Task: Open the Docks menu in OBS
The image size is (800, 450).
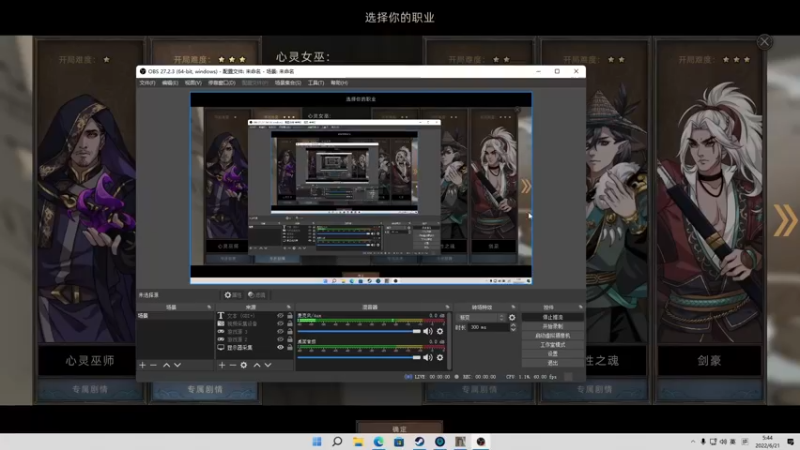Action: tap(221, 83)
